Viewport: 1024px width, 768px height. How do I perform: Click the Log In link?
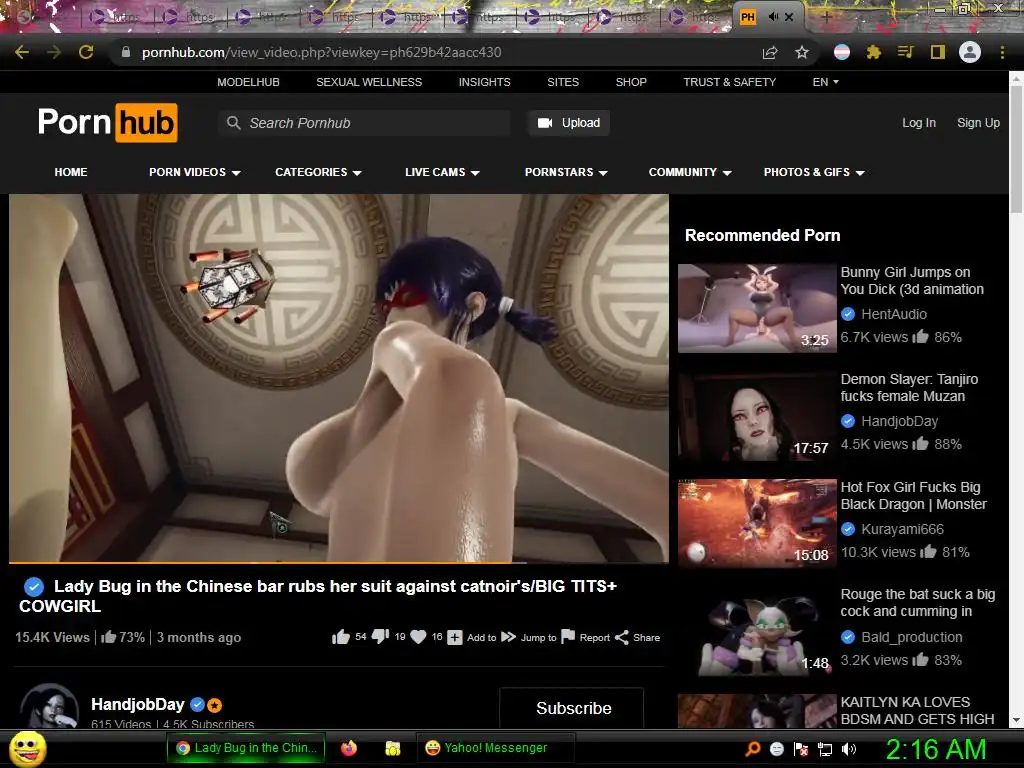tap(919, 123)
